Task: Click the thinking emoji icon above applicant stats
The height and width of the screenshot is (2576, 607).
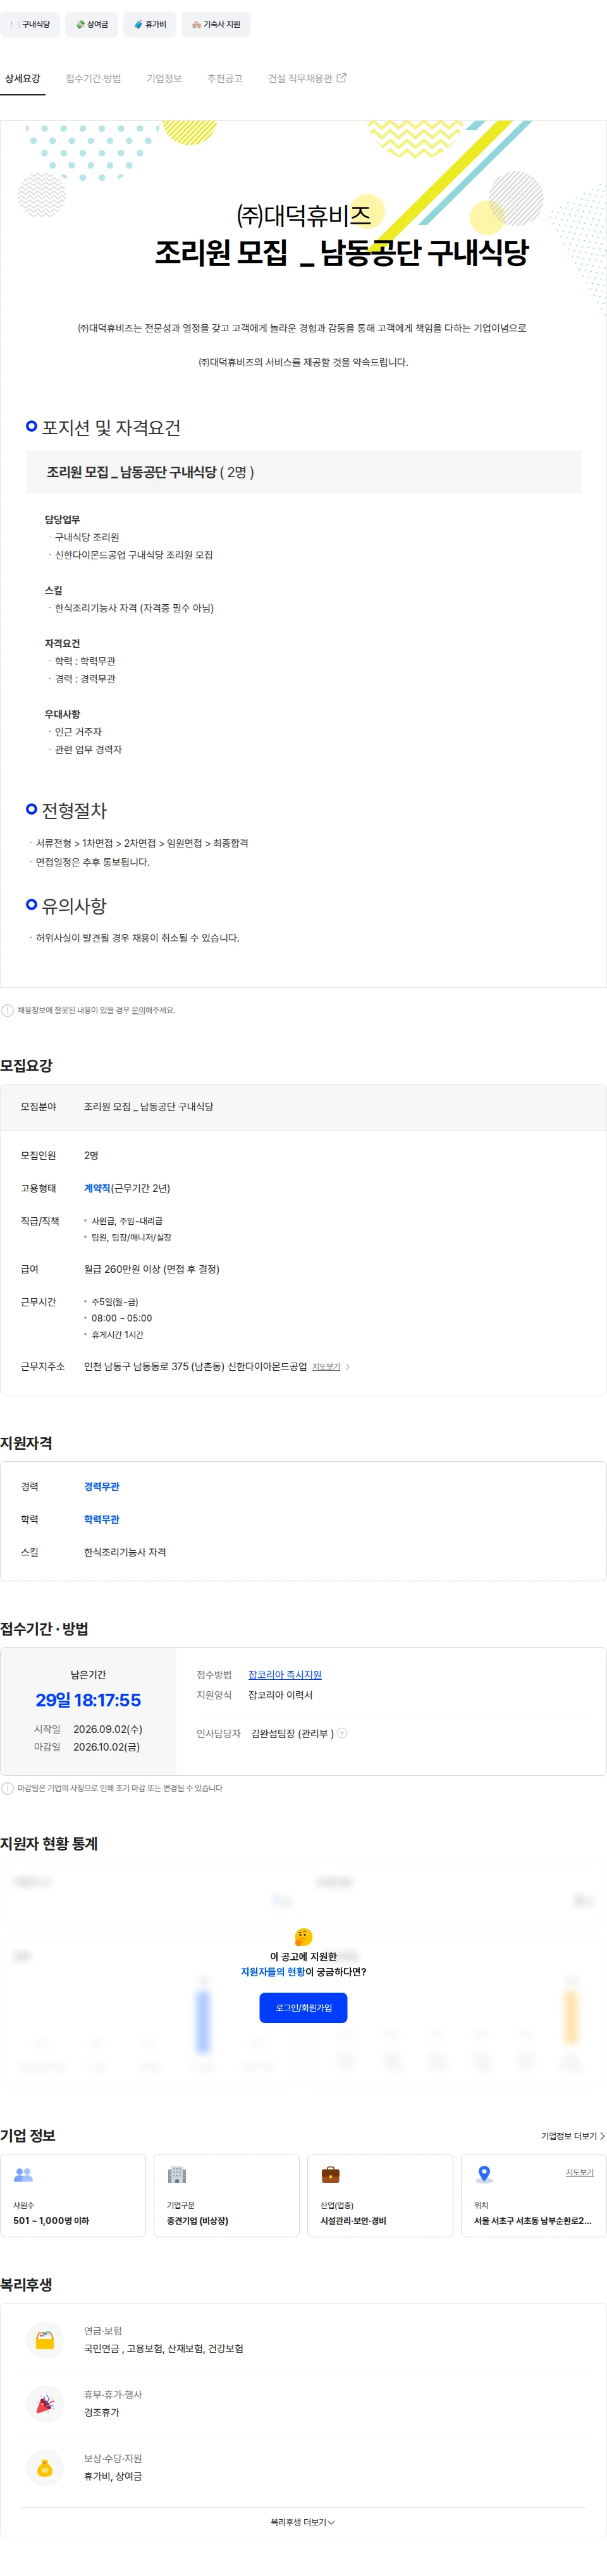Action: point(304,1936)
